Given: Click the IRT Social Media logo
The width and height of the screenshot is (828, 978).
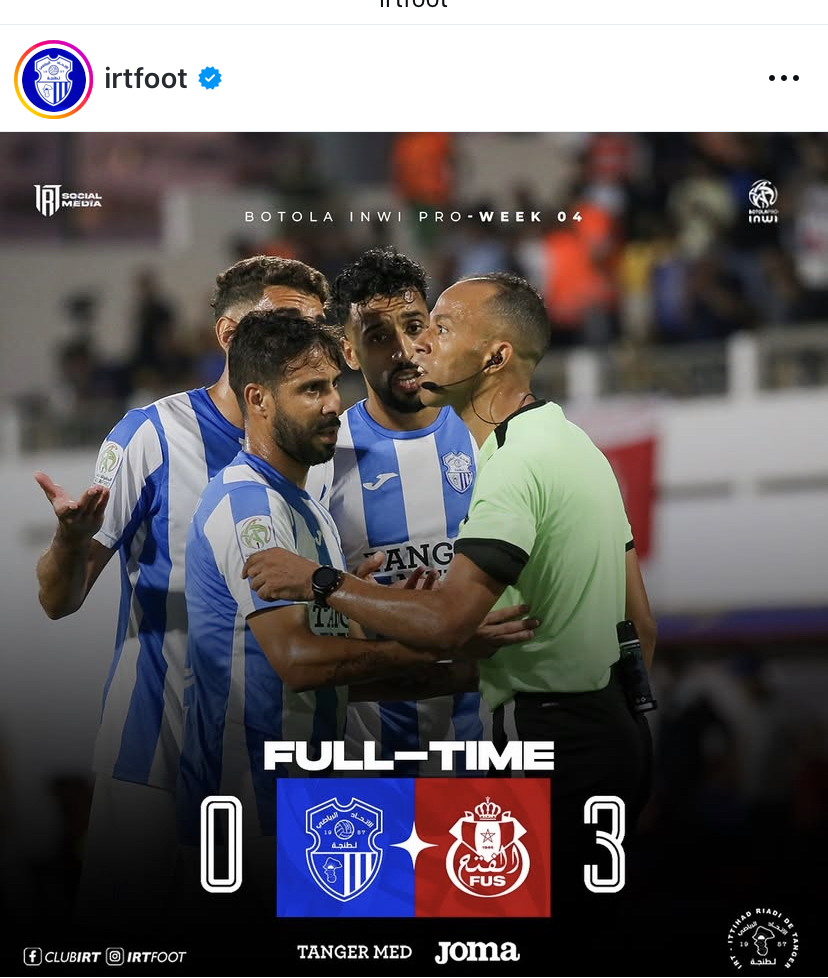Looking at the screenshot, I should [67, 200].
